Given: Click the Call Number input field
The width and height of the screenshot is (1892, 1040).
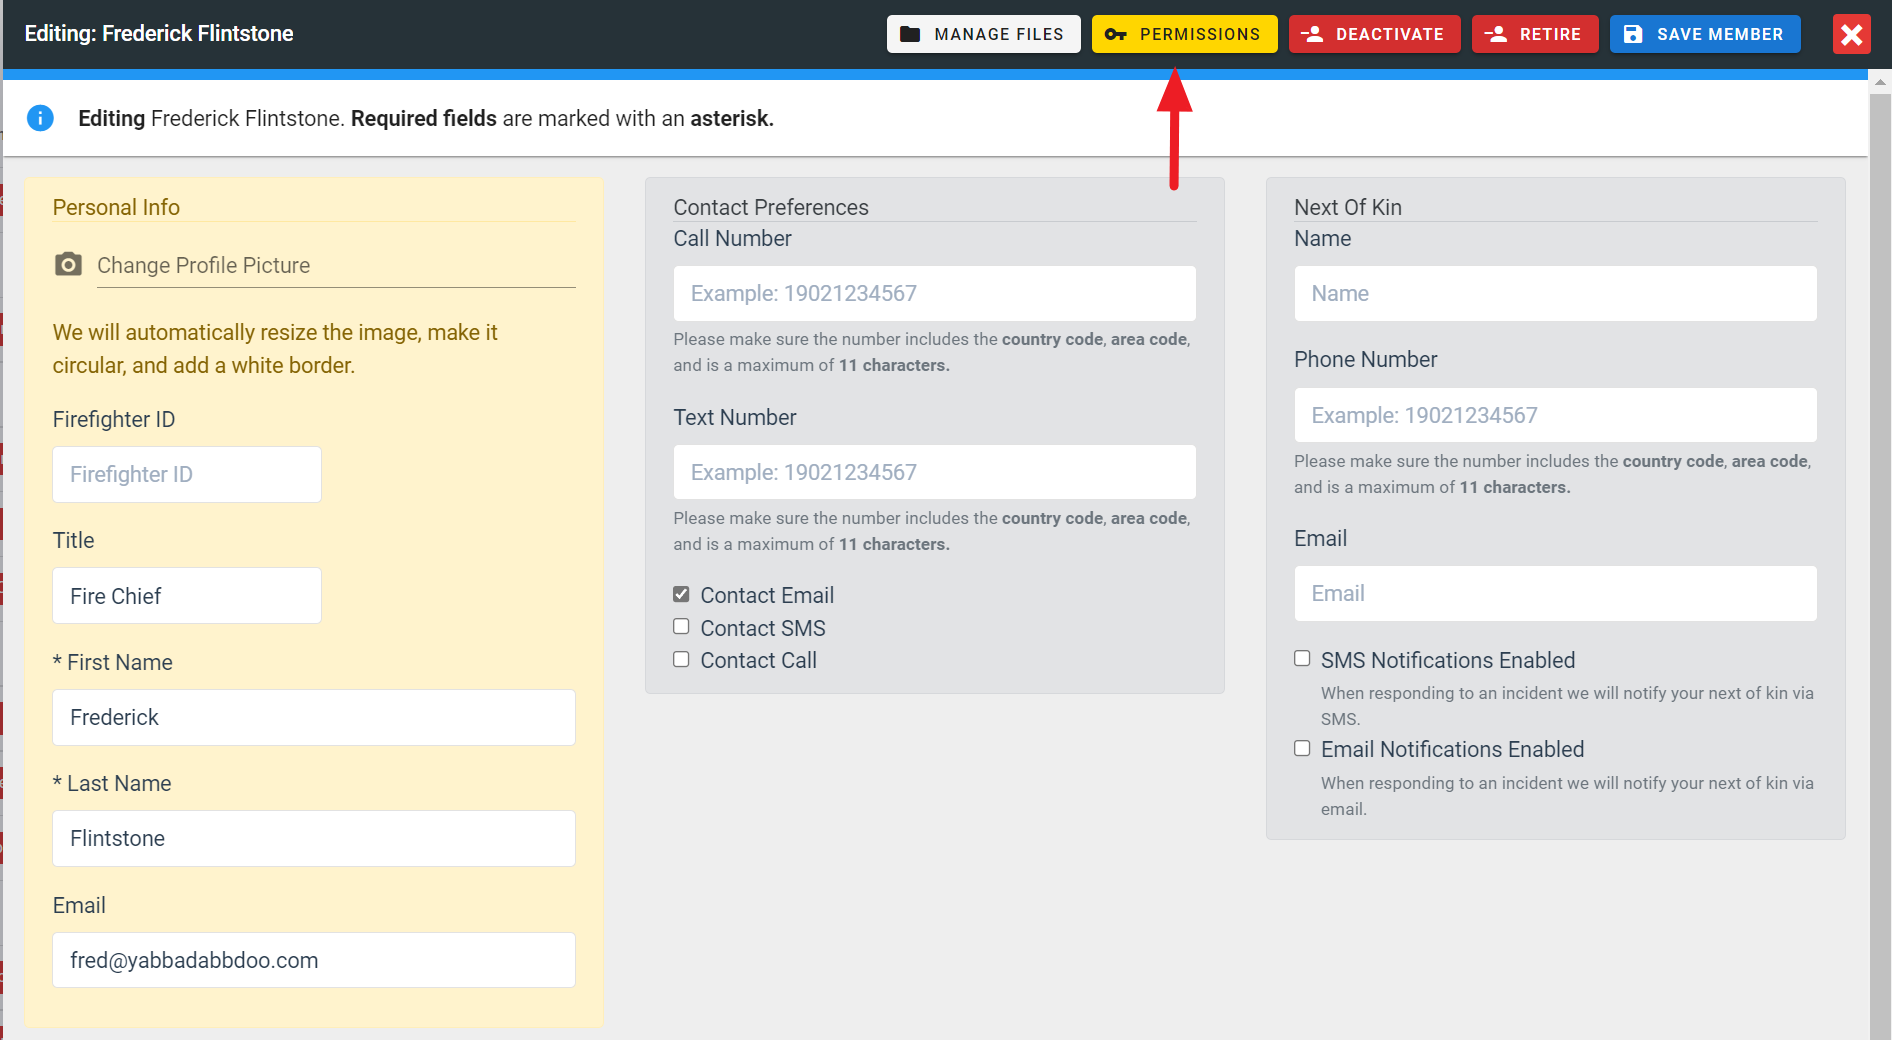Looking at the screenshot, I should [934, 293].
